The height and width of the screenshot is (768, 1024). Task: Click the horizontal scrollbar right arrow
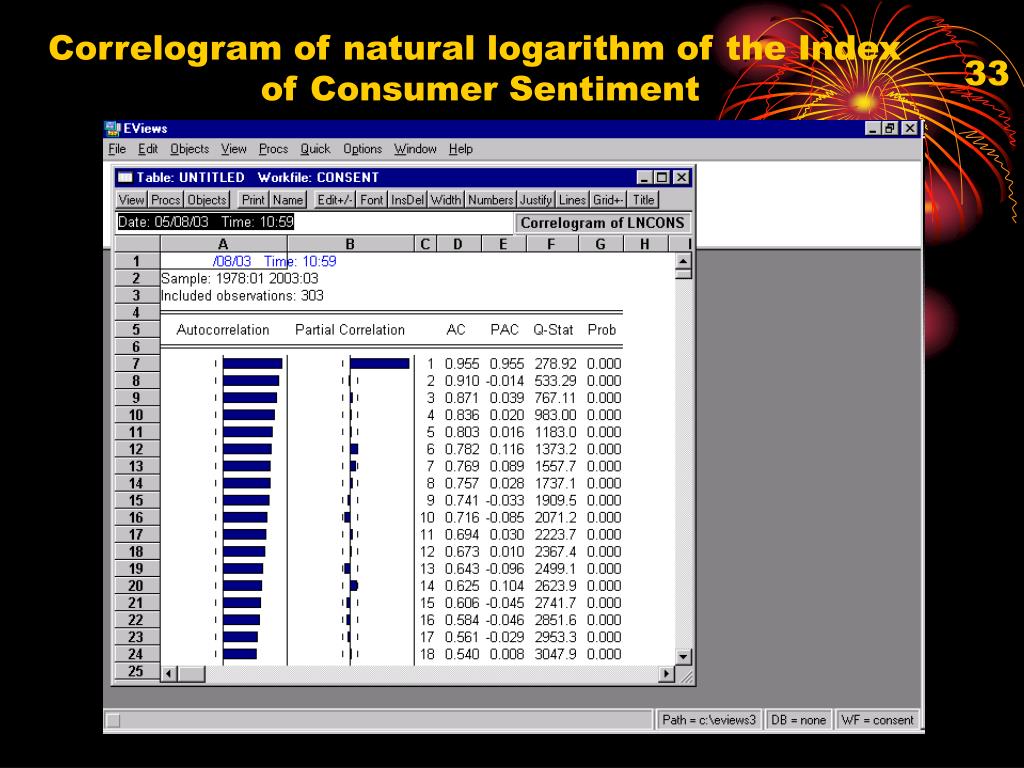667,674
